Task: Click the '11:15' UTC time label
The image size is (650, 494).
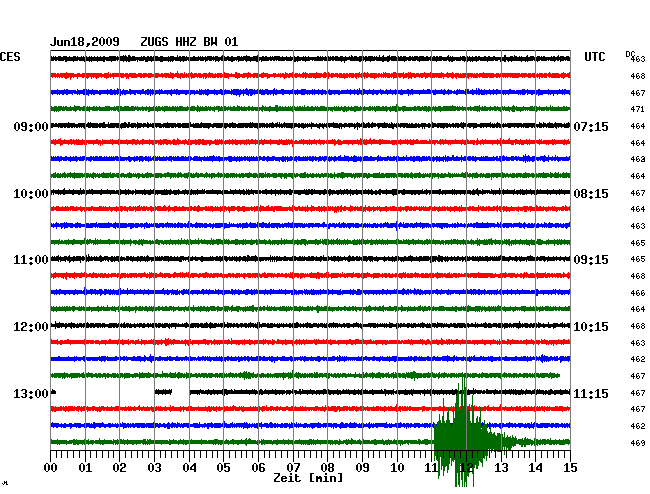Action: point(591,393)
